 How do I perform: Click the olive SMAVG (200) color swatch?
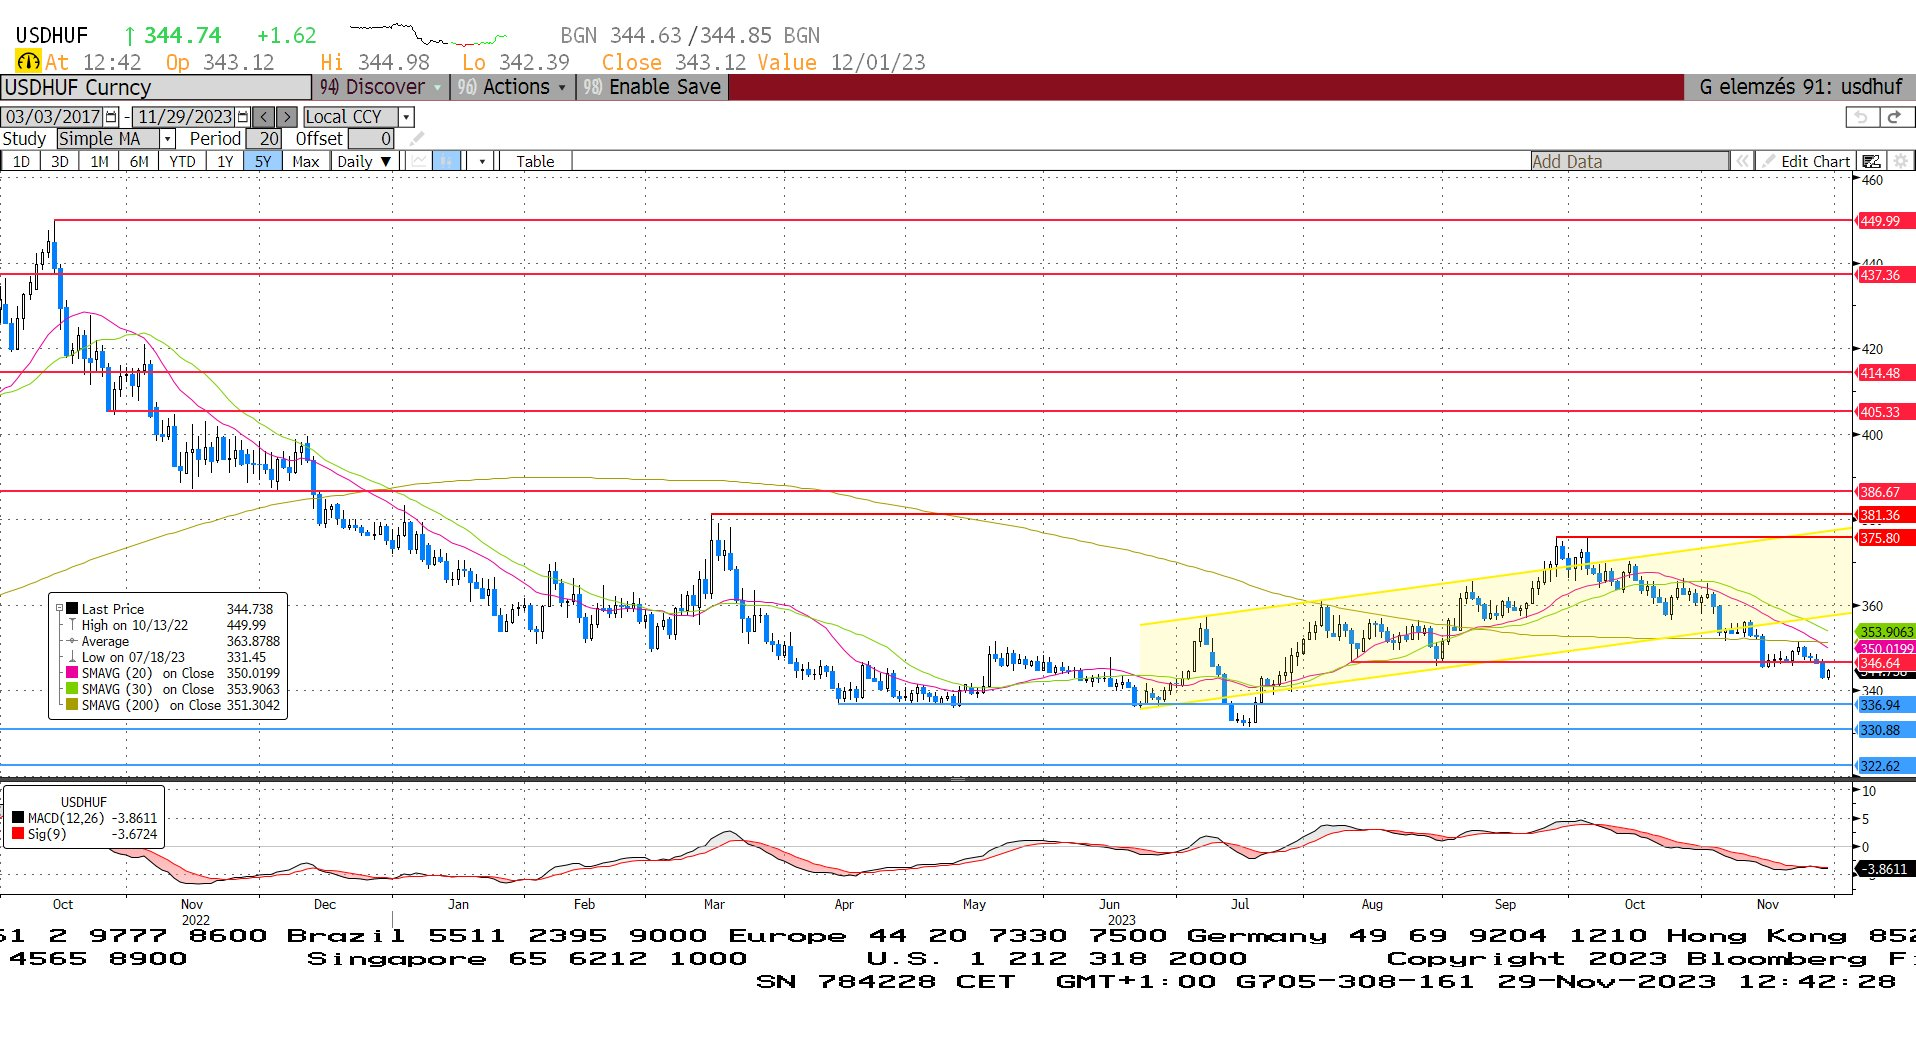pyautogui.click(x=72, y=705)
